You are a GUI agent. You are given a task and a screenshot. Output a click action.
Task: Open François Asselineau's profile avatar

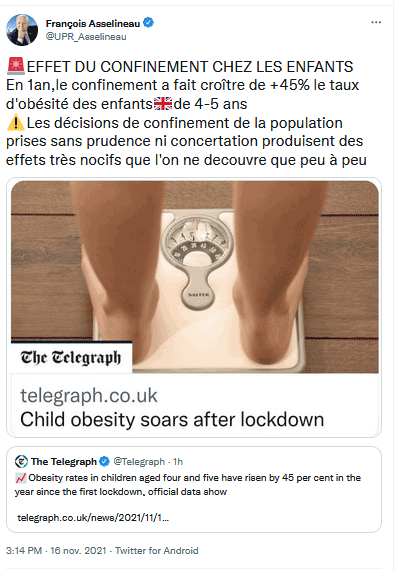pyautogui.click(x=22, y=30)
